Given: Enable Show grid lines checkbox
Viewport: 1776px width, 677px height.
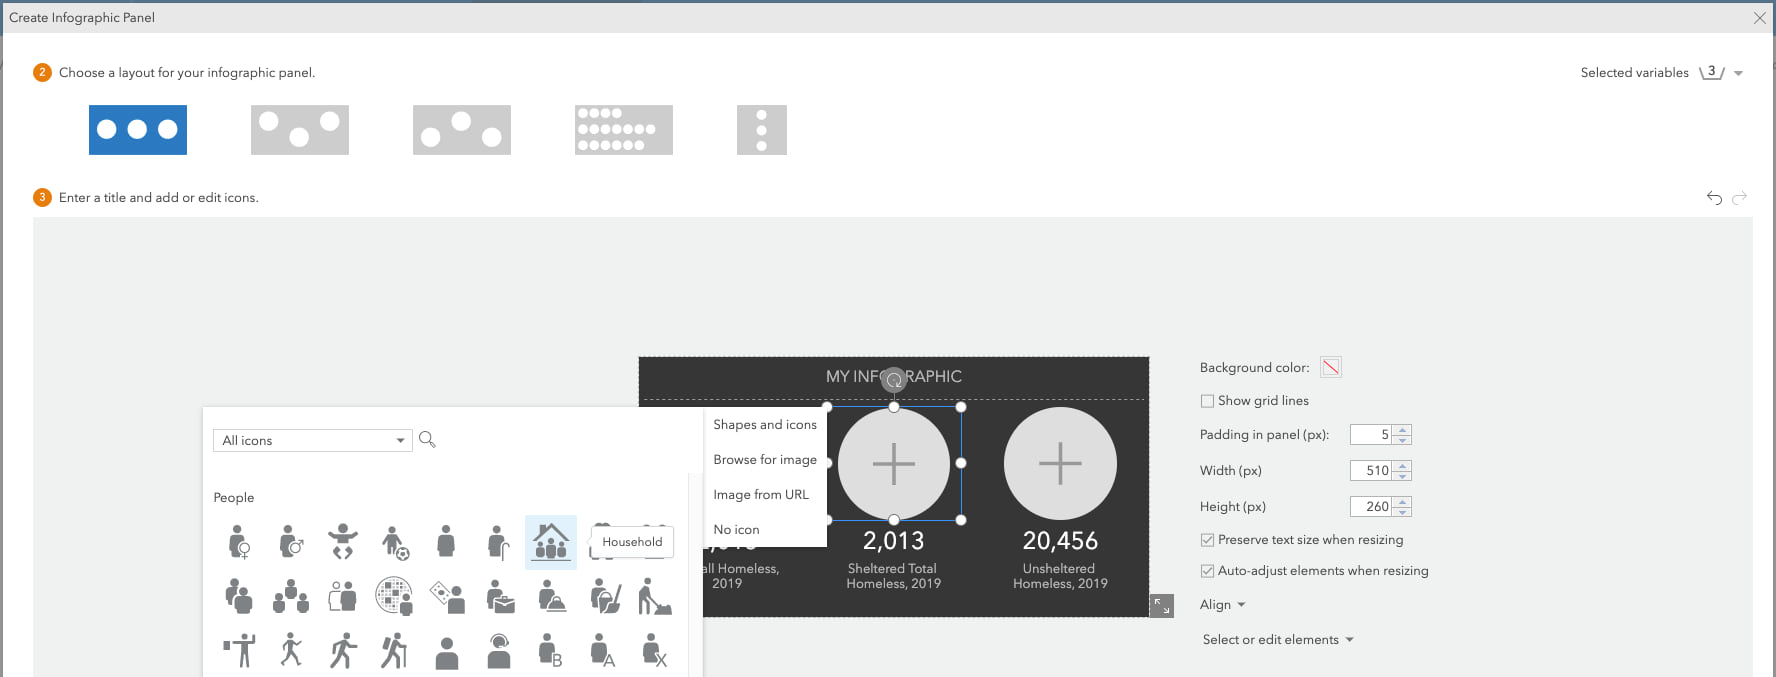Looking at the screenshot, I should click(x=1207, y=401).
